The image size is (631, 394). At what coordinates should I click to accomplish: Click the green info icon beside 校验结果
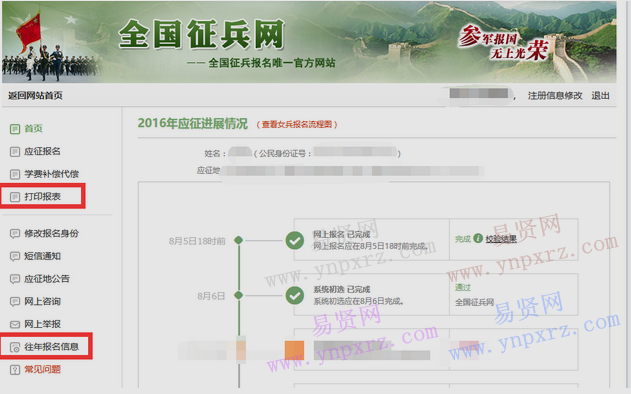478,238
